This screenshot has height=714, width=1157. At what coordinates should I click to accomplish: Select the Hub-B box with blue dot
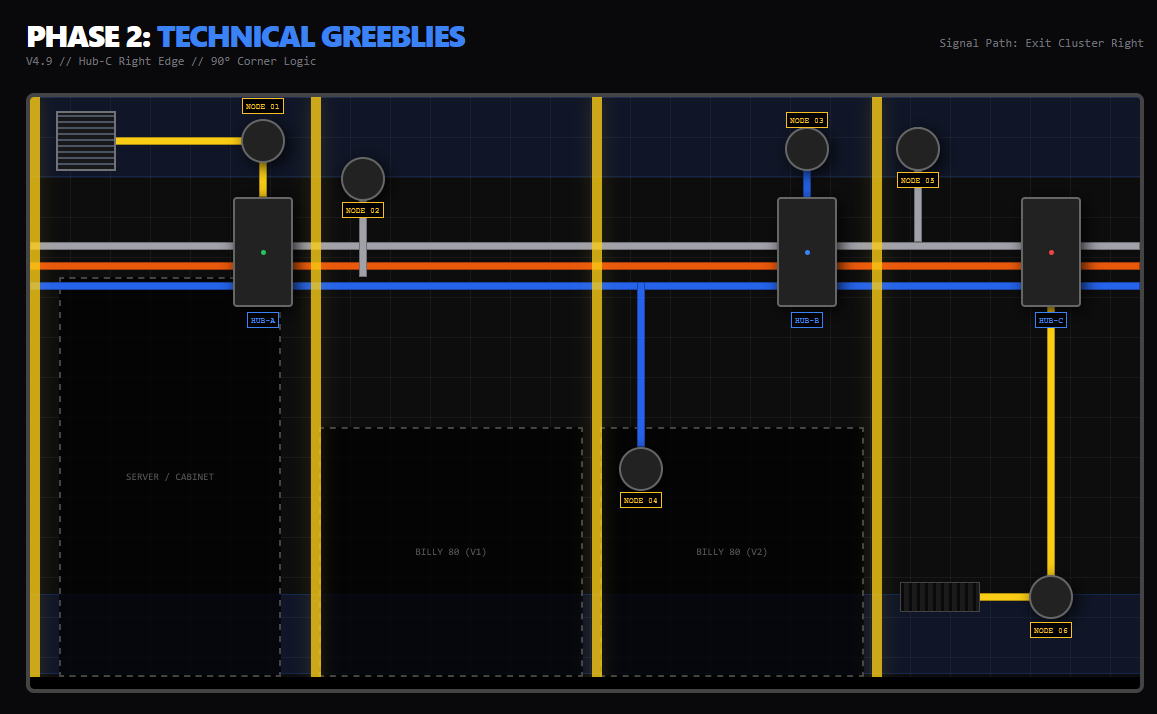coord(807,252)
